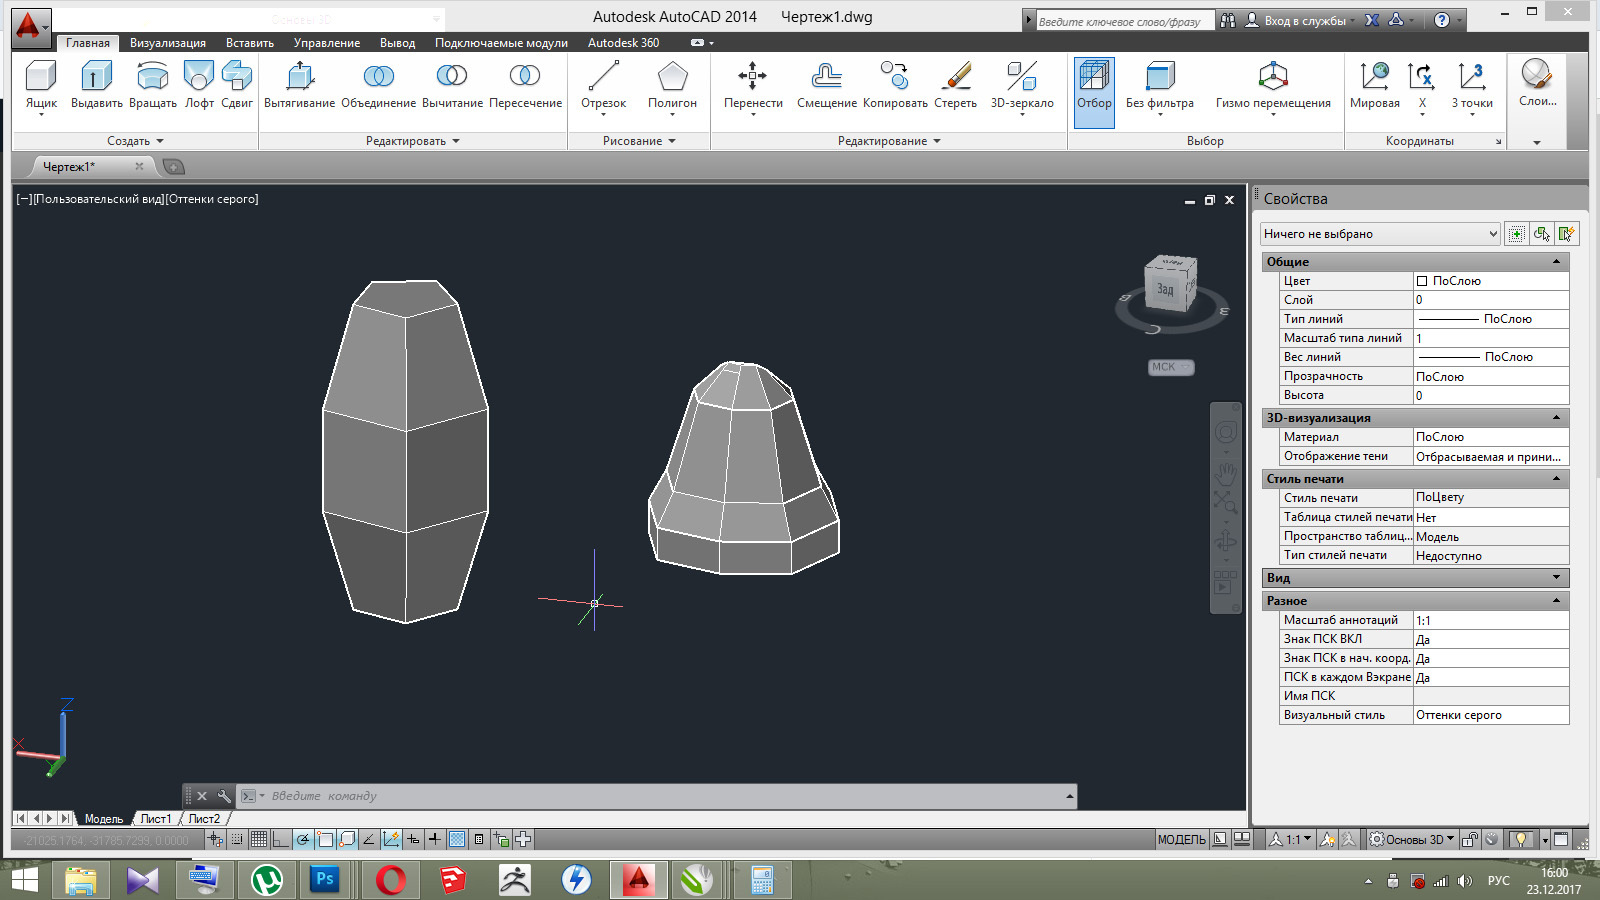Viewport: 1600px width, 900px height.
Task: Pick the Вращать (Revolve) tool
Action: [153, 85]
